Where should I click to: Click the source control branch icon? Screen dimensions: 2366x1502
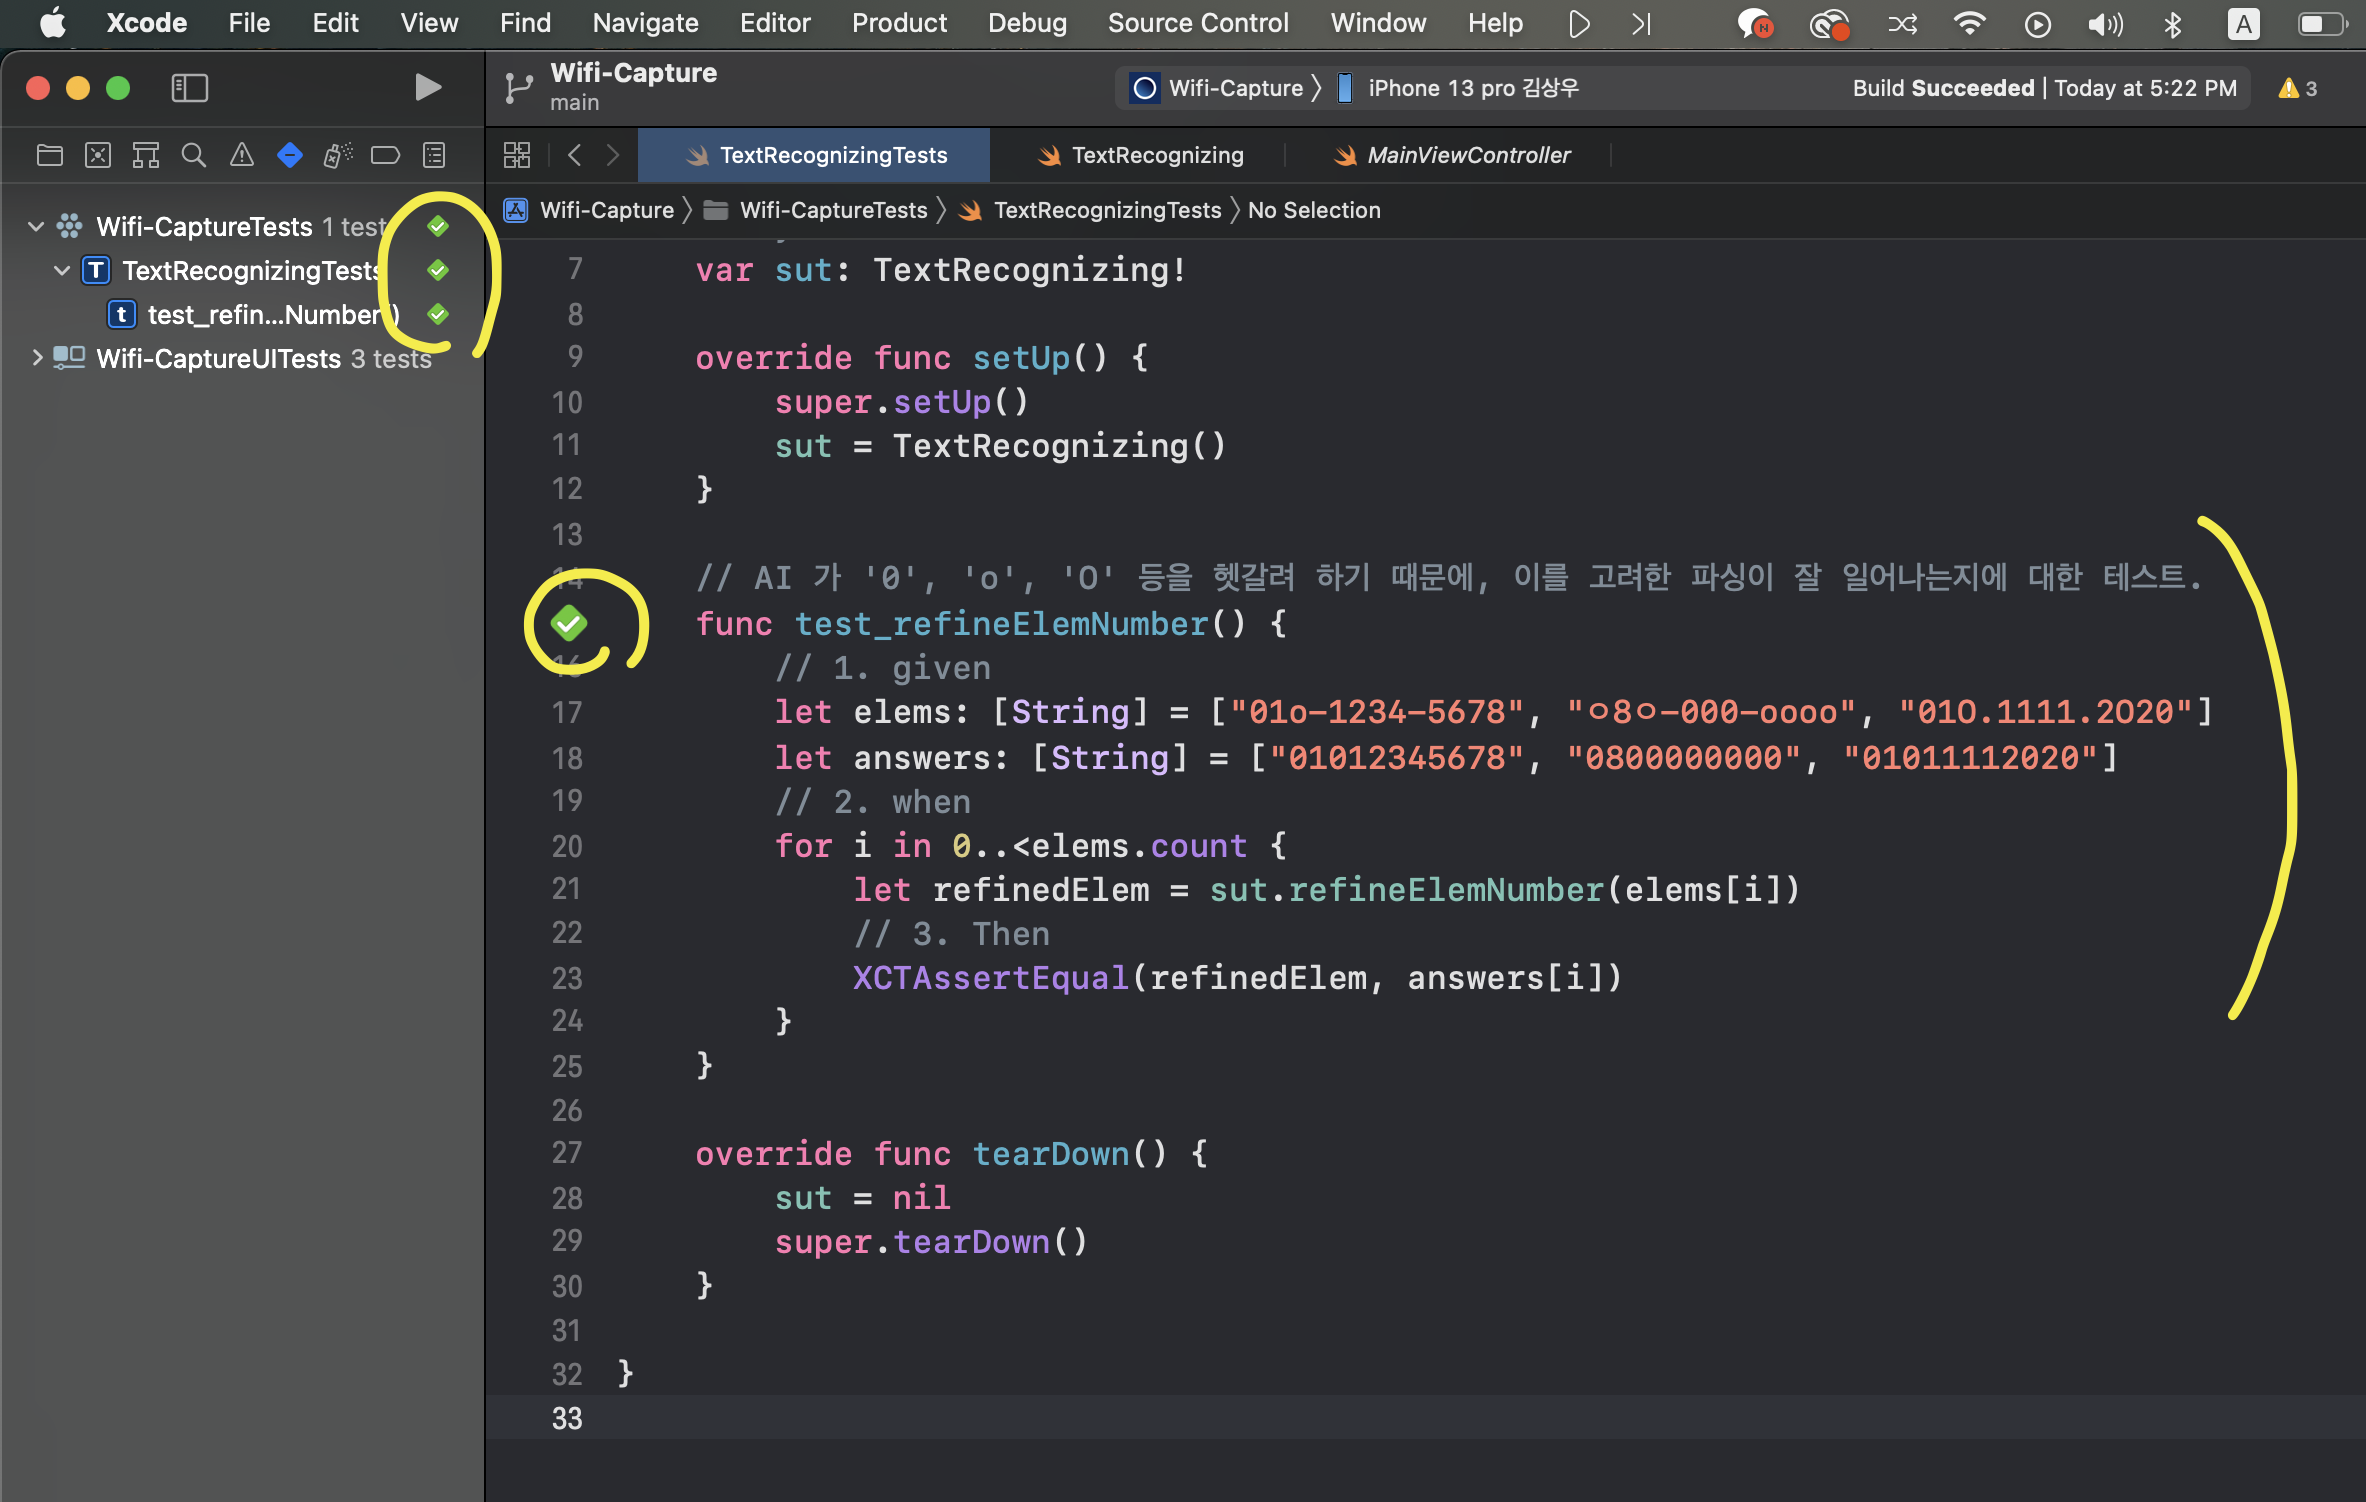[x=519, y=88]
